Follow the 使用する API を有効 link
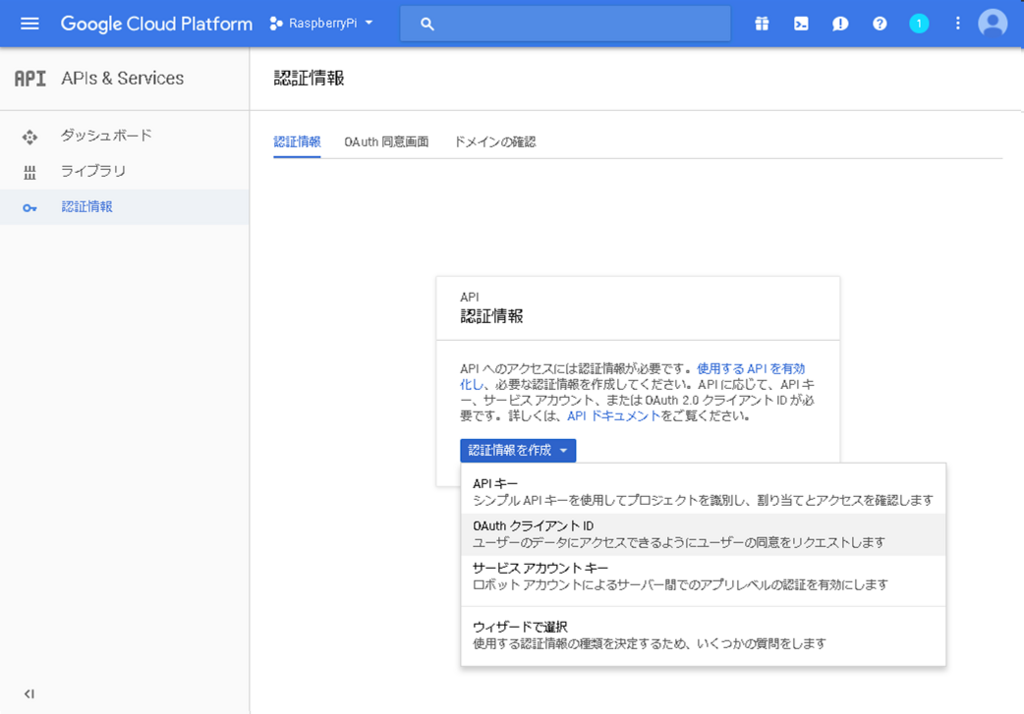Viewport: 1024px width, 714px height. coord(751,368)
